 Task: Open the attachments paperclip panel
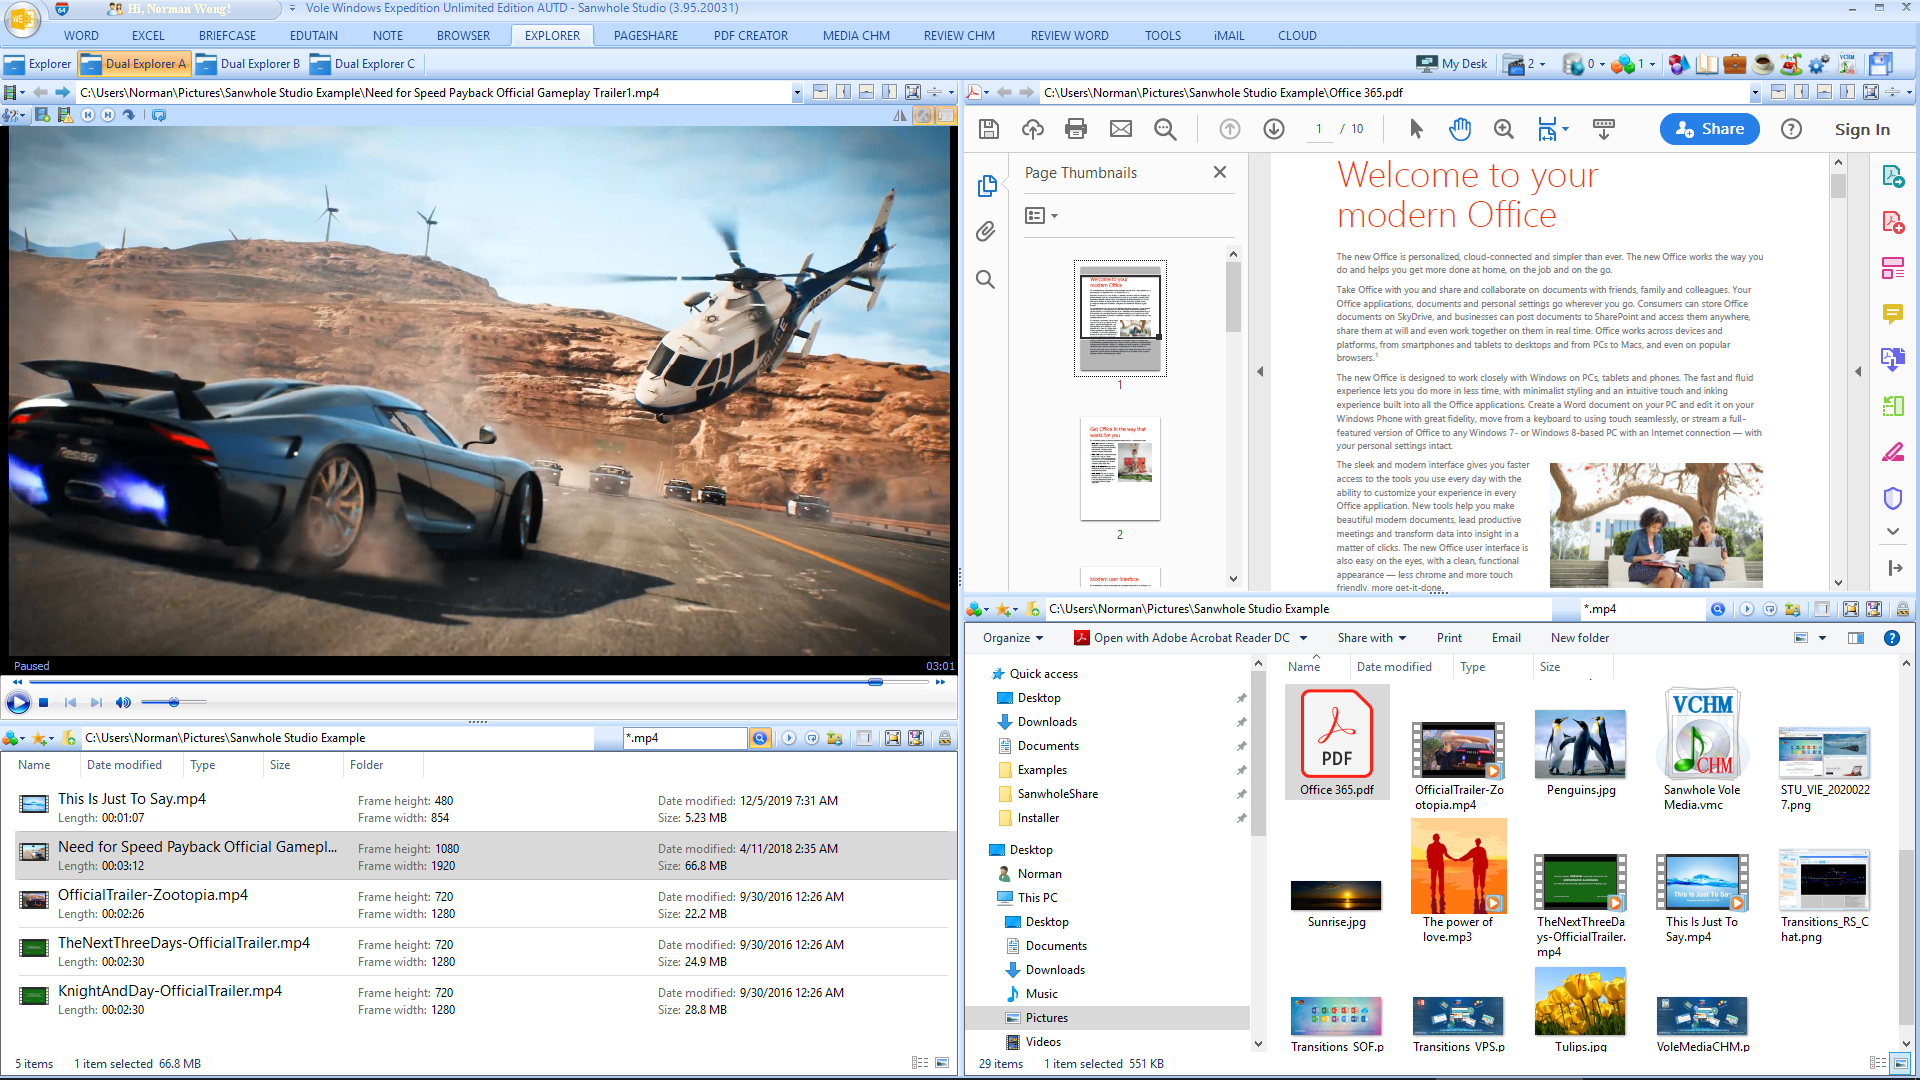pos(986,232)
